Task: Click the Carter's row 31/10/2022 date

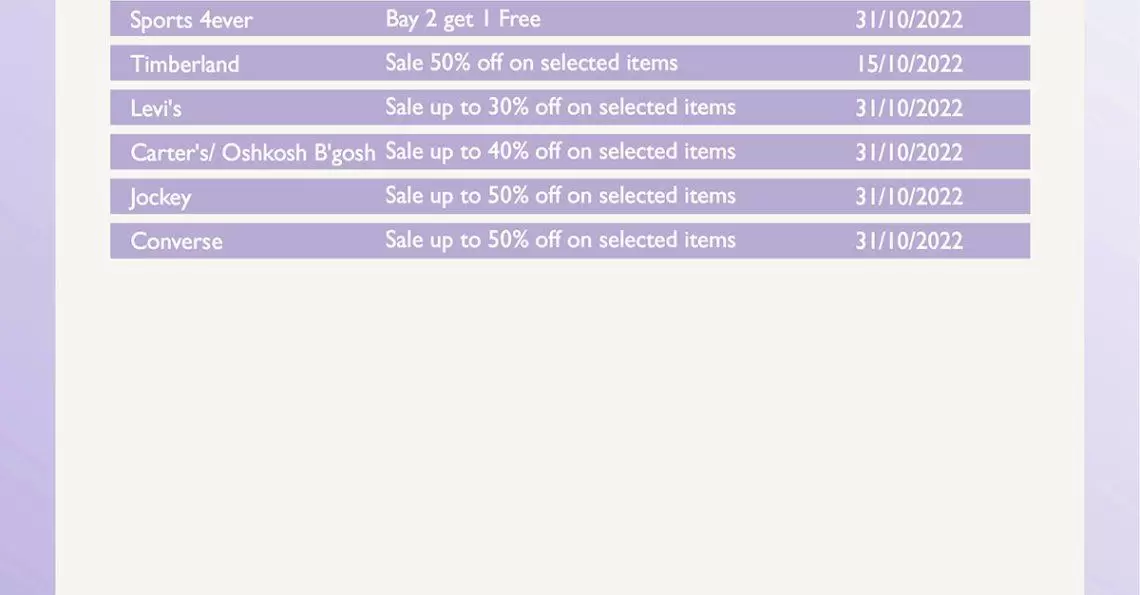Action: (909, 153)
